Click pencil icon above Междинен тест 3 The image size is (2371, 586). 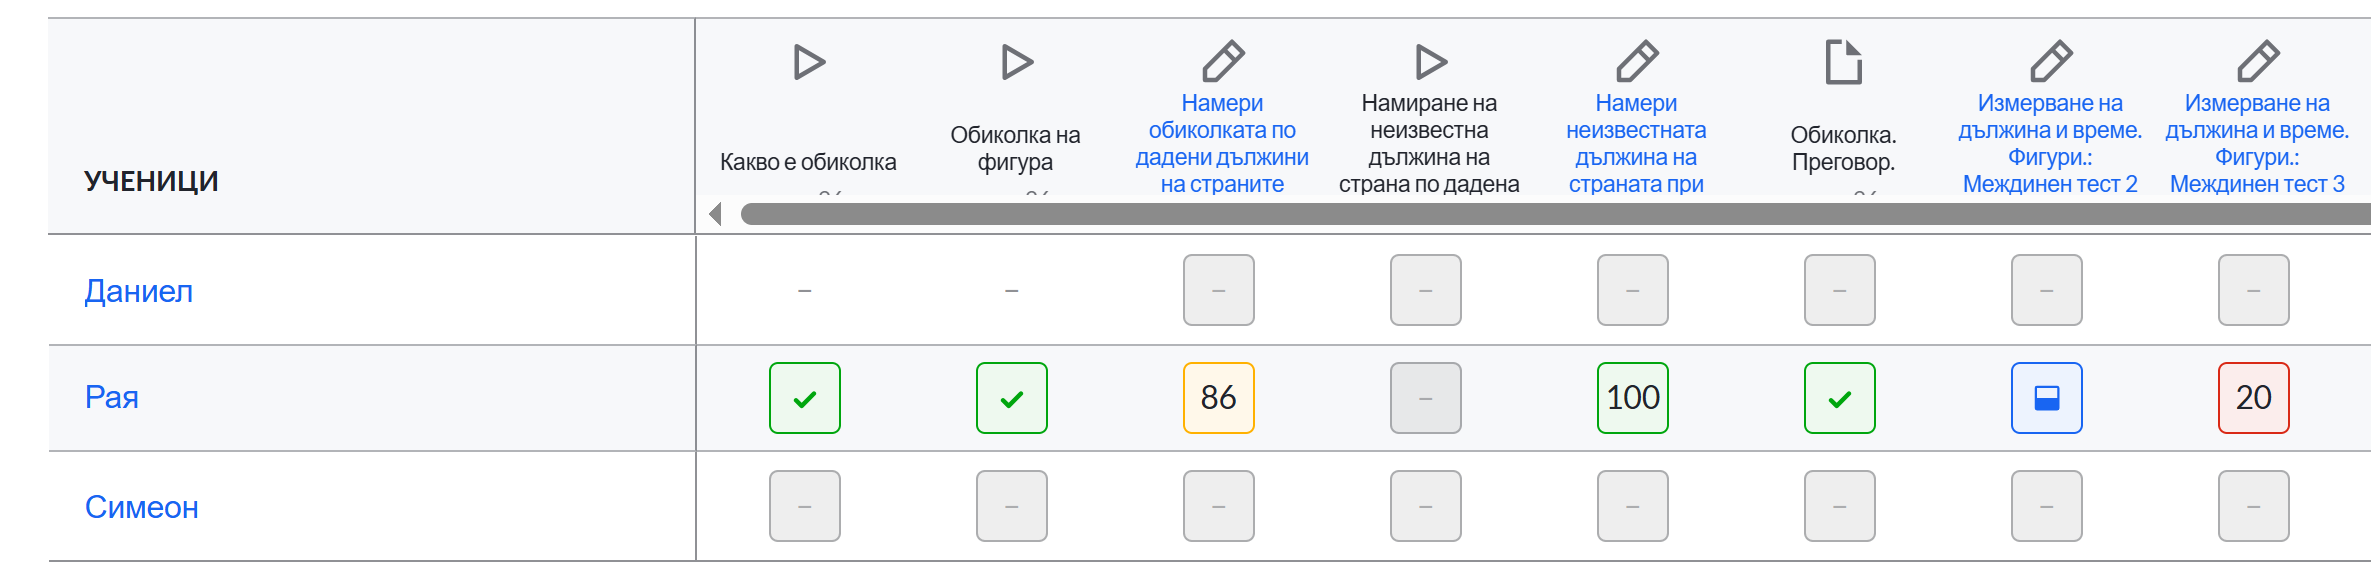2258,61
